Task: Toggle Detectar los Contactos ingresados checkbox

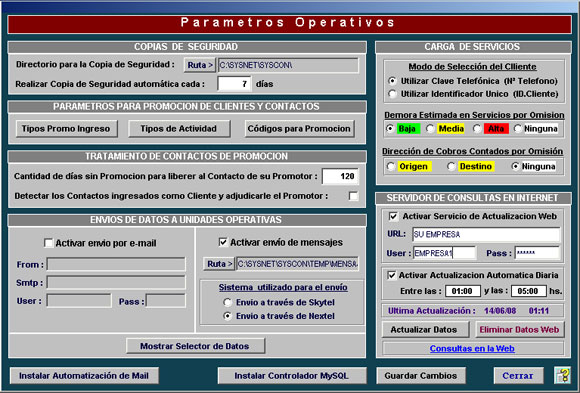Action: (x=353, y=196)
